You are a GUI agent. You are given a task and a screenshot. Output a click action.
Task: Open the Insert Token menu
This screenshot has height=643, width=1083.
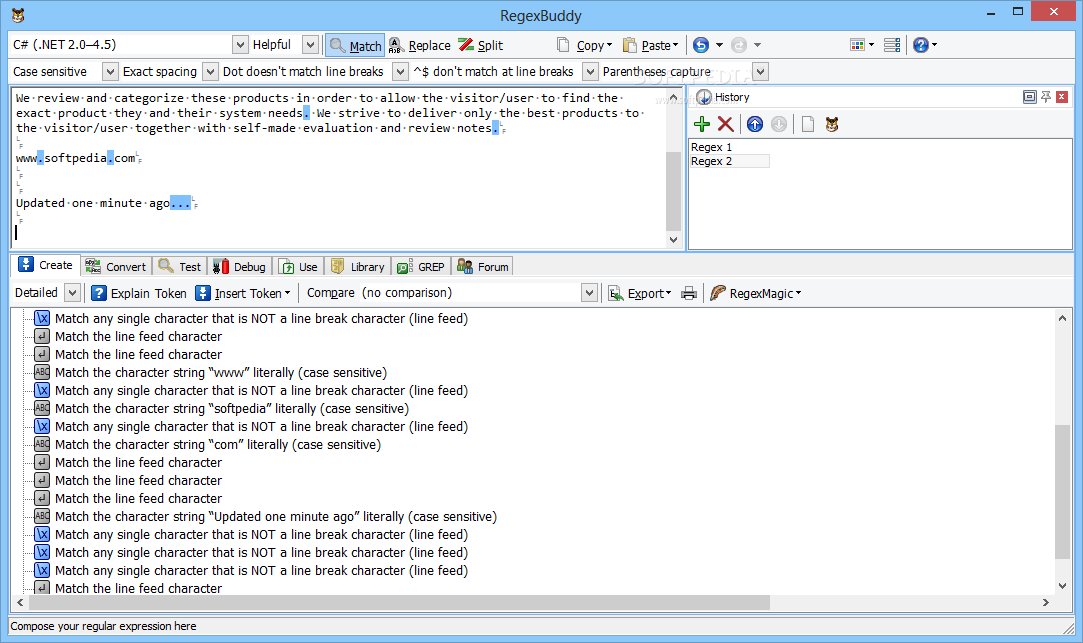click(242, 294)
